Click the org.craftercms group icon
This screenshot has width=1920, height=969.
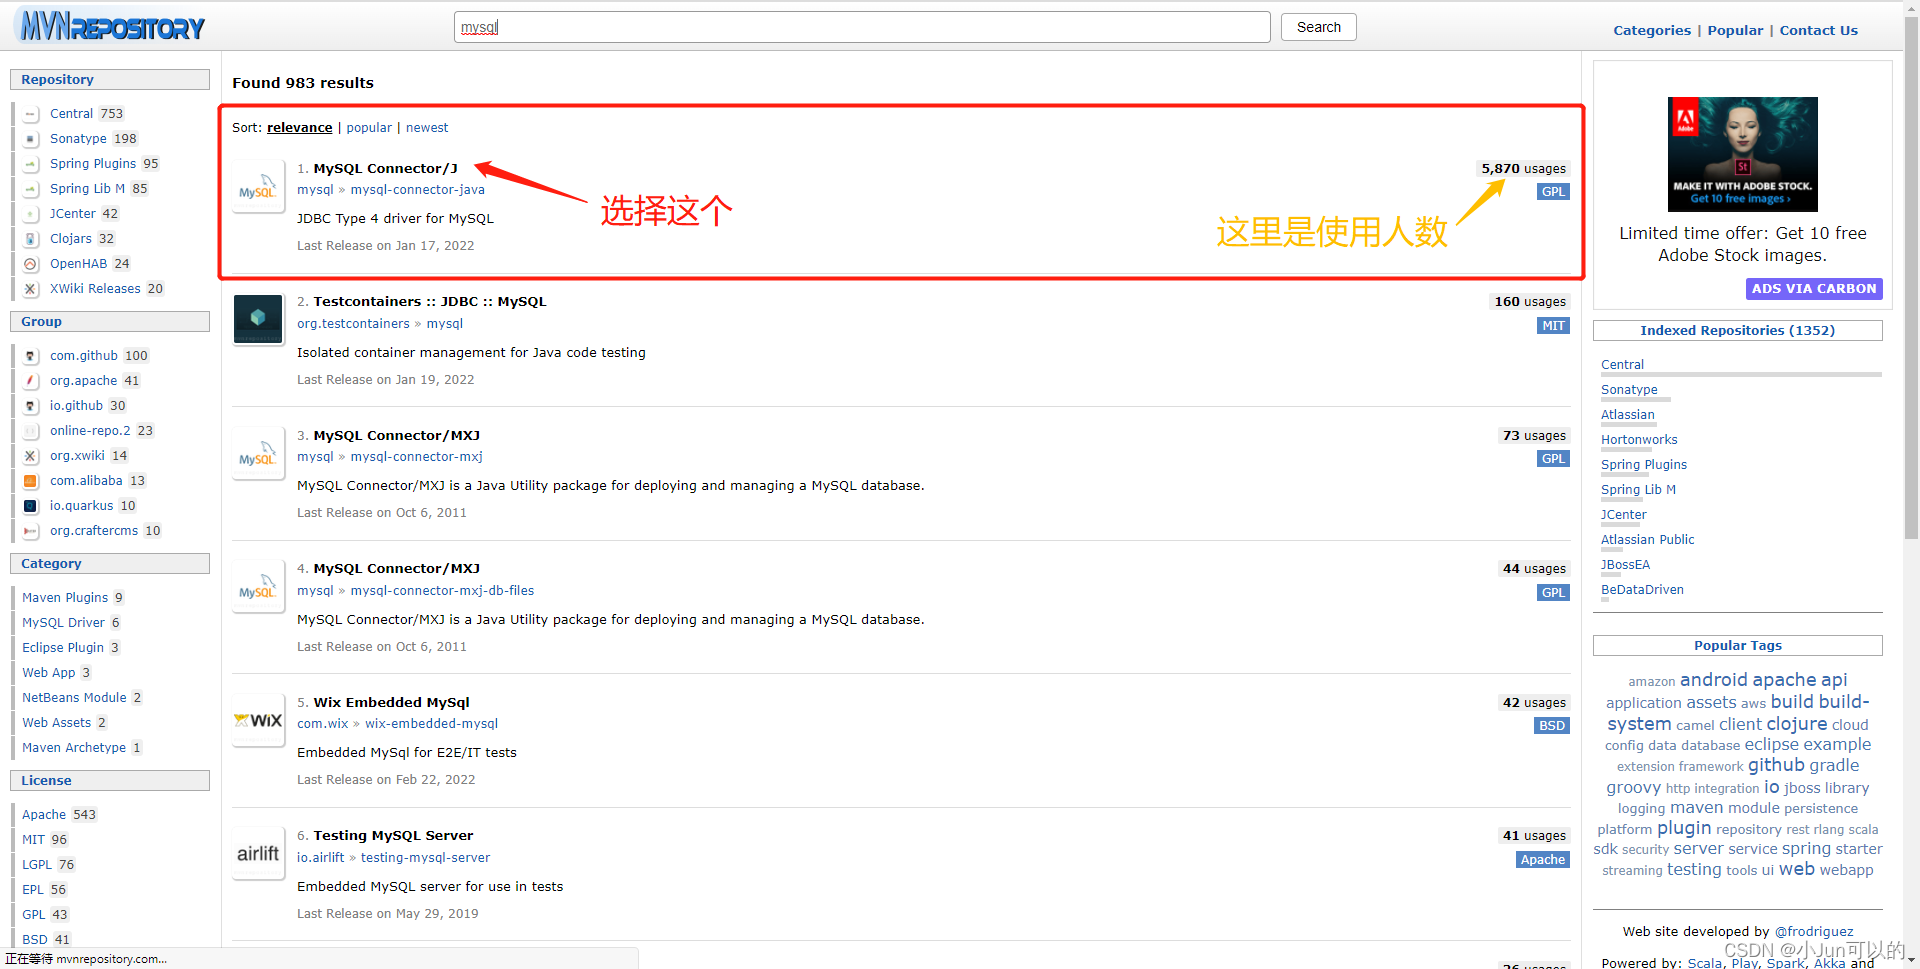pos(31,531)
